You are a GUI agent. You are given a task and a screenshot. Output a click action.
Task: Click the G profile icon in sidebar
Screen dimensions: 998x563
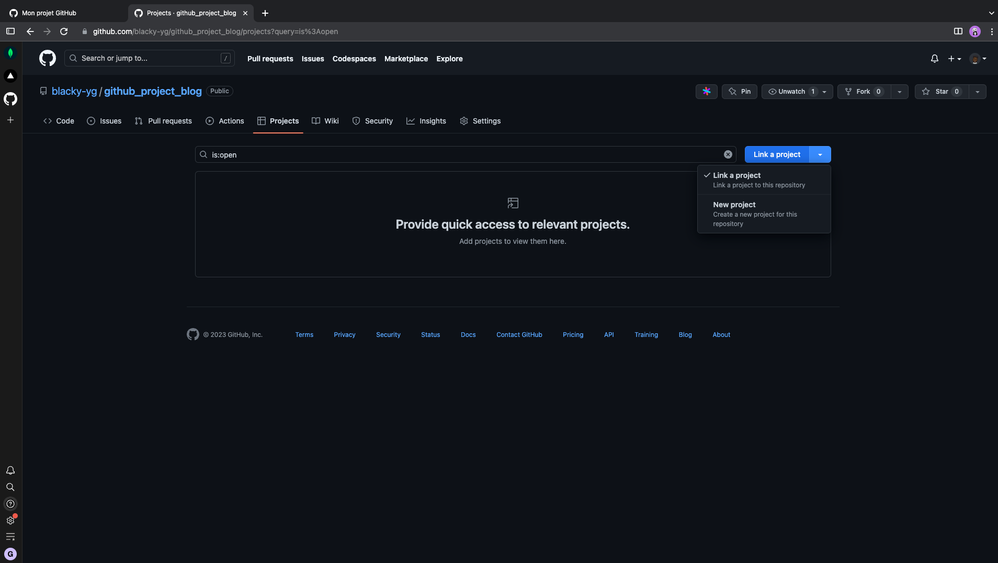[x=10, y=554]
